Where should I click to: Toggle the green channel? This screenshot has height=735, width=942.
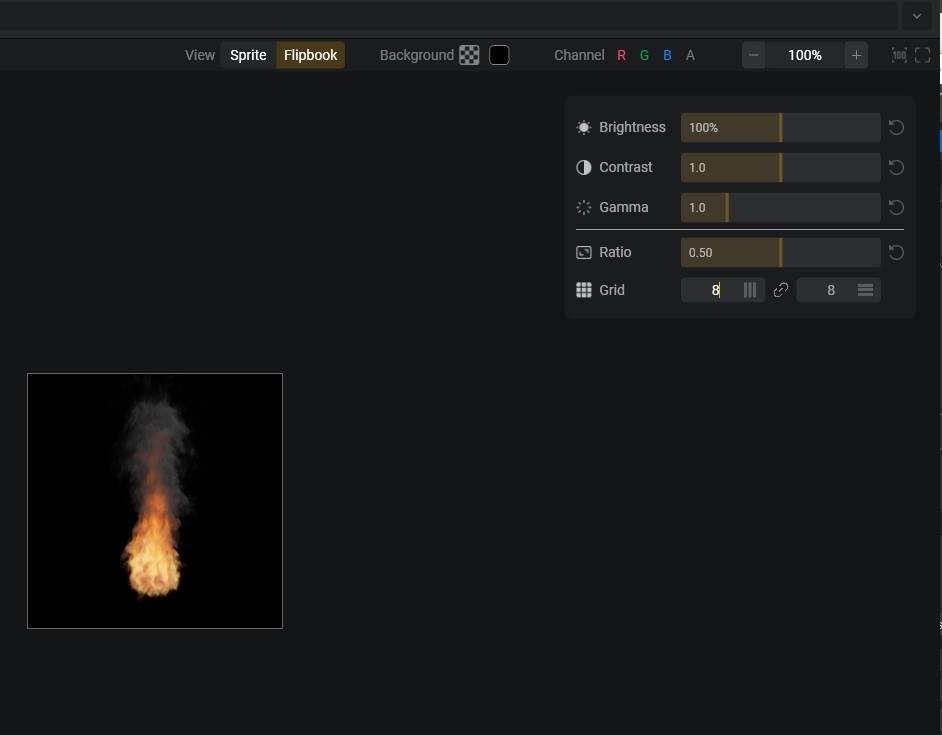(x=644, y=55)
